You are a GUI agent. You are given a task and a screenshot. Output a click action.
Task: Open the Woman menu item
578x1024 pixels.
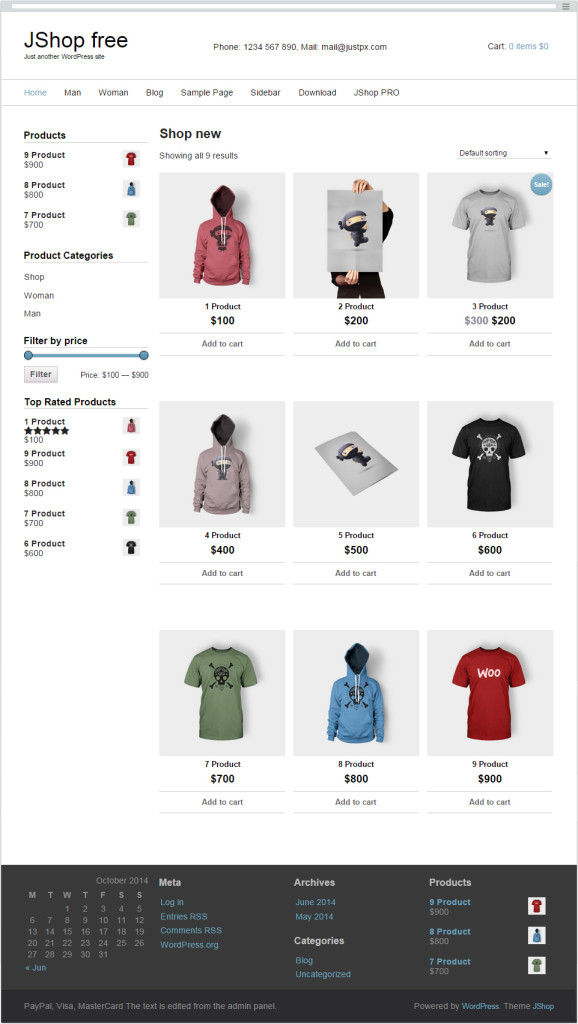coord(114,93)
